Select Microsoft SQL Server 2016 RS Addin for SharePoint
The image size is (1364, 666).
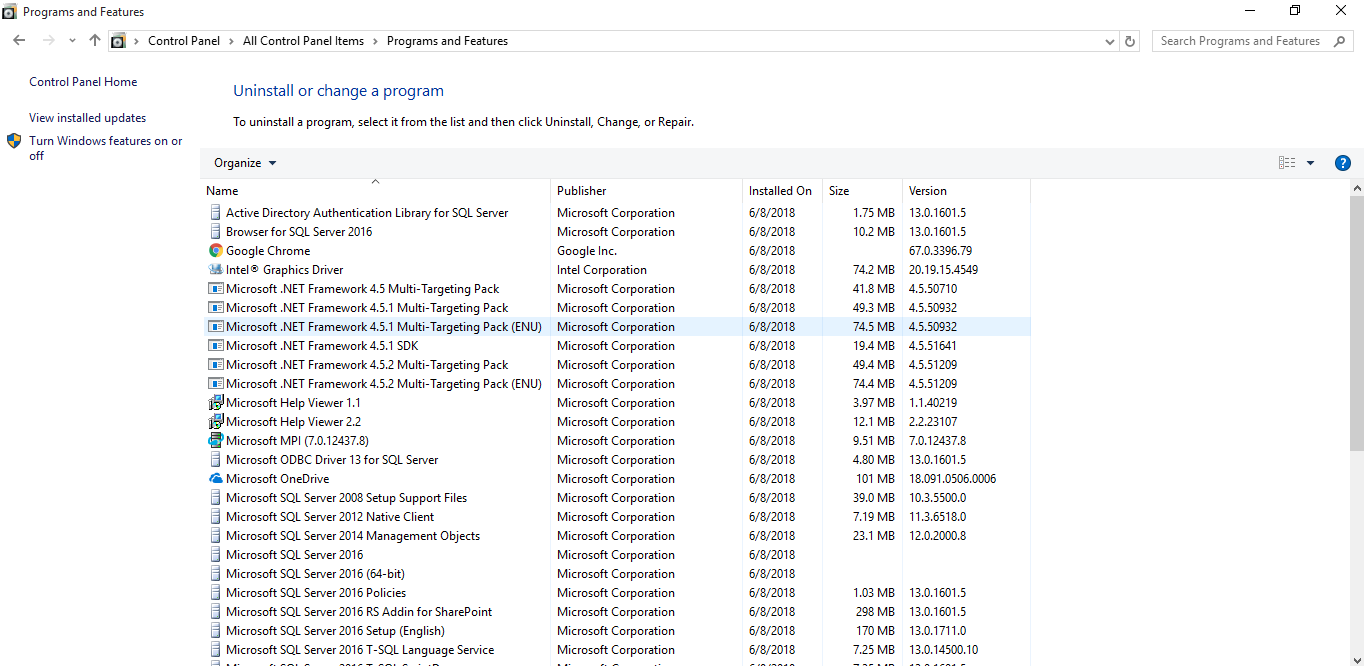point(616,612)
